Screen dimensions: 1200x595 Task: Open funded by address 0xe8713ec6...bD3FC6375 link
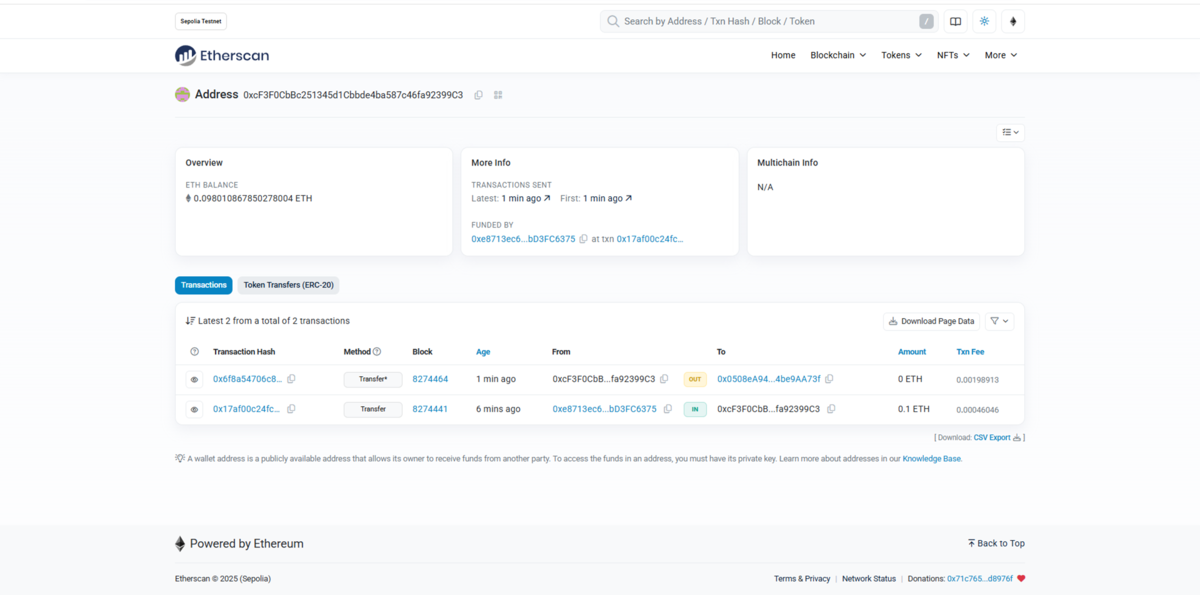(523, 239)
